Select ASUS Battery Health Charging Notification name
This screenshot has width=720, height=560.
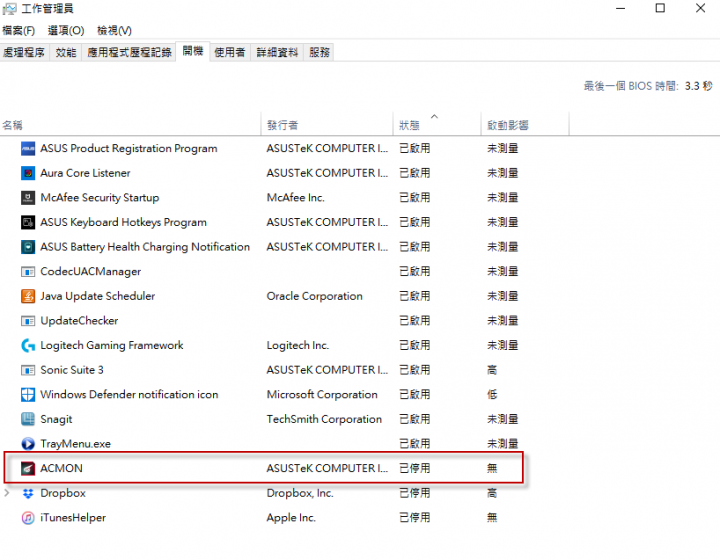[145, 247]
